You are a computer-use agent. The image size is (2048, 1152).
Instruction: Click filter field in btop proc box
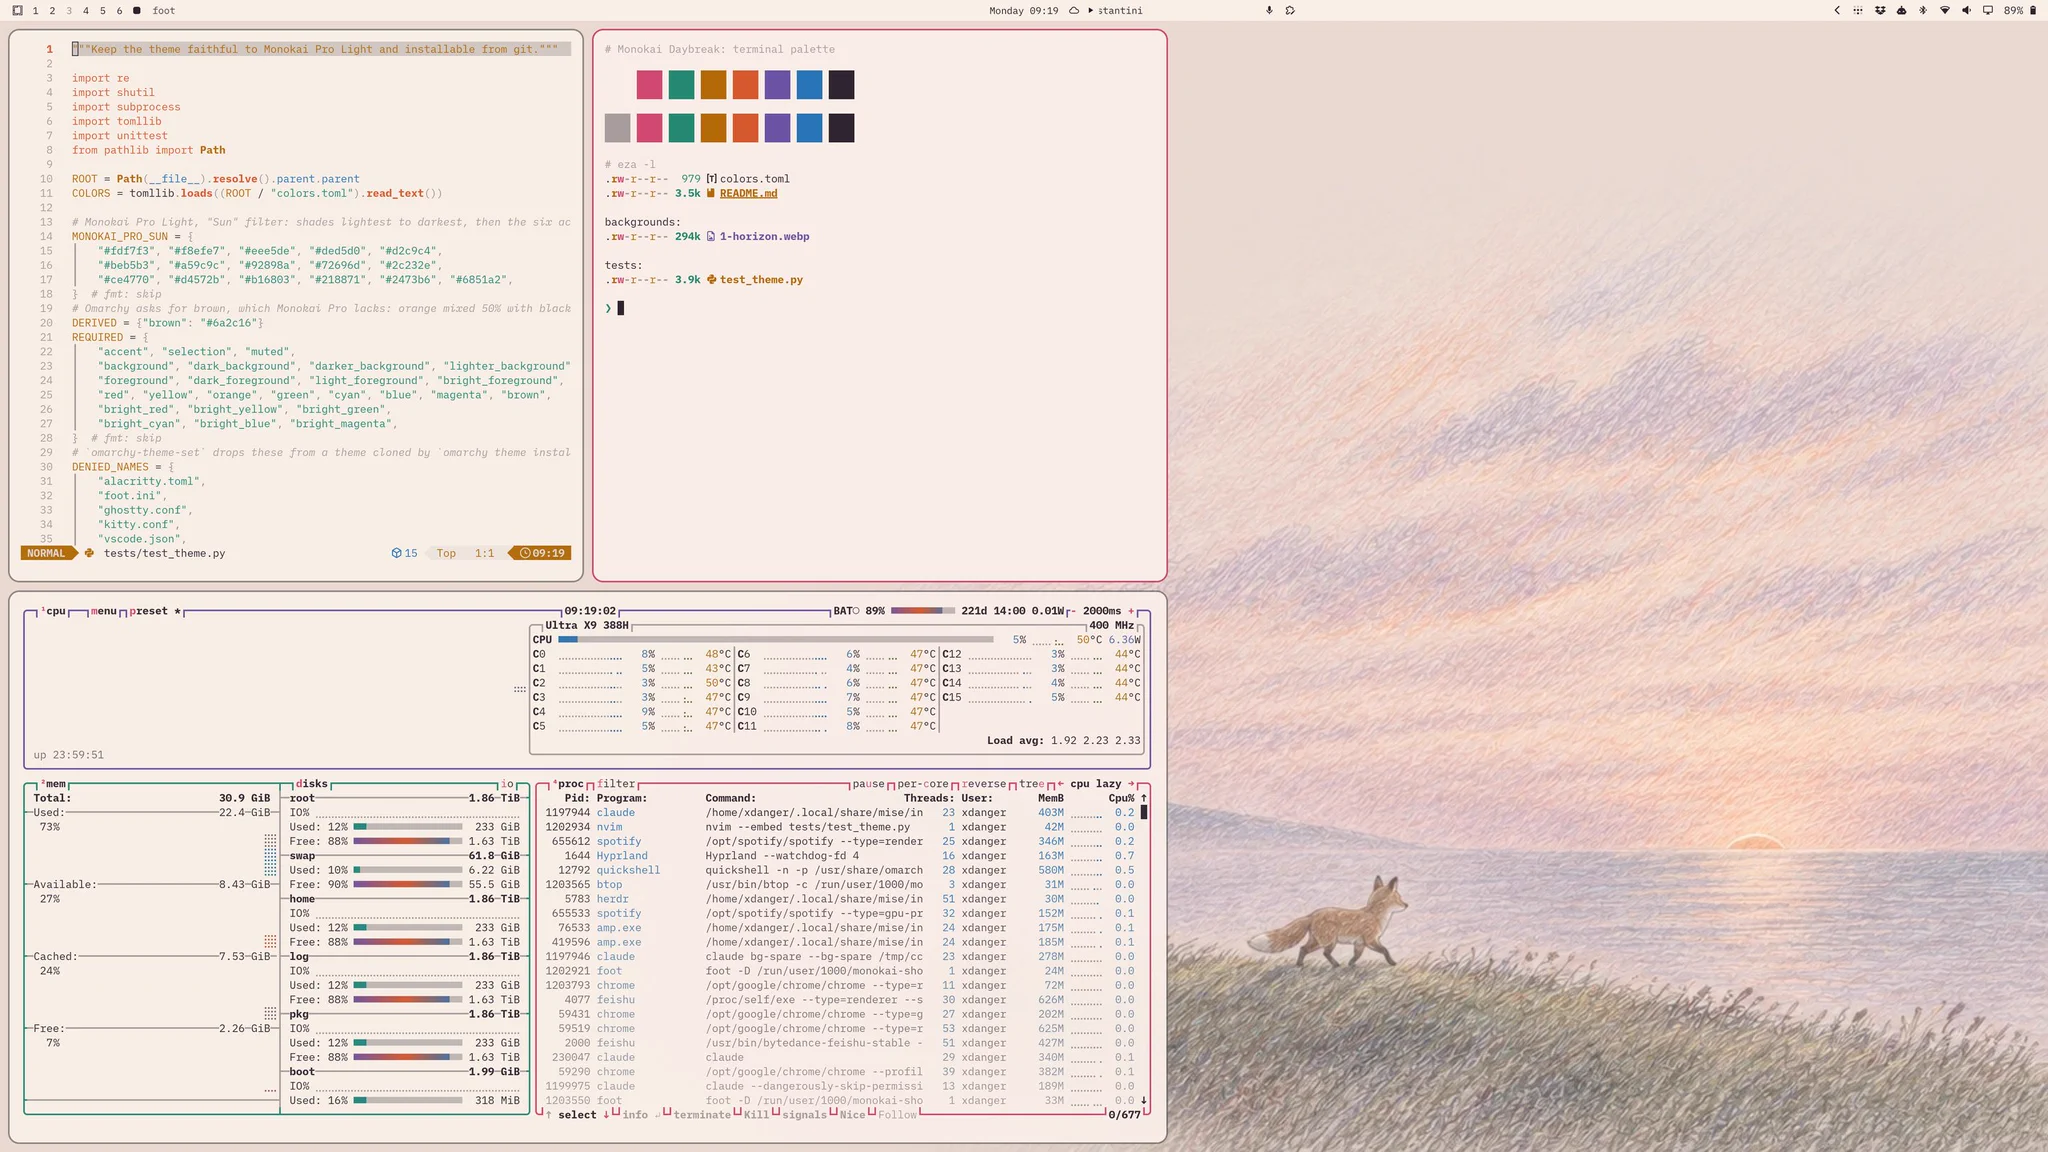(x=616, y=784)
